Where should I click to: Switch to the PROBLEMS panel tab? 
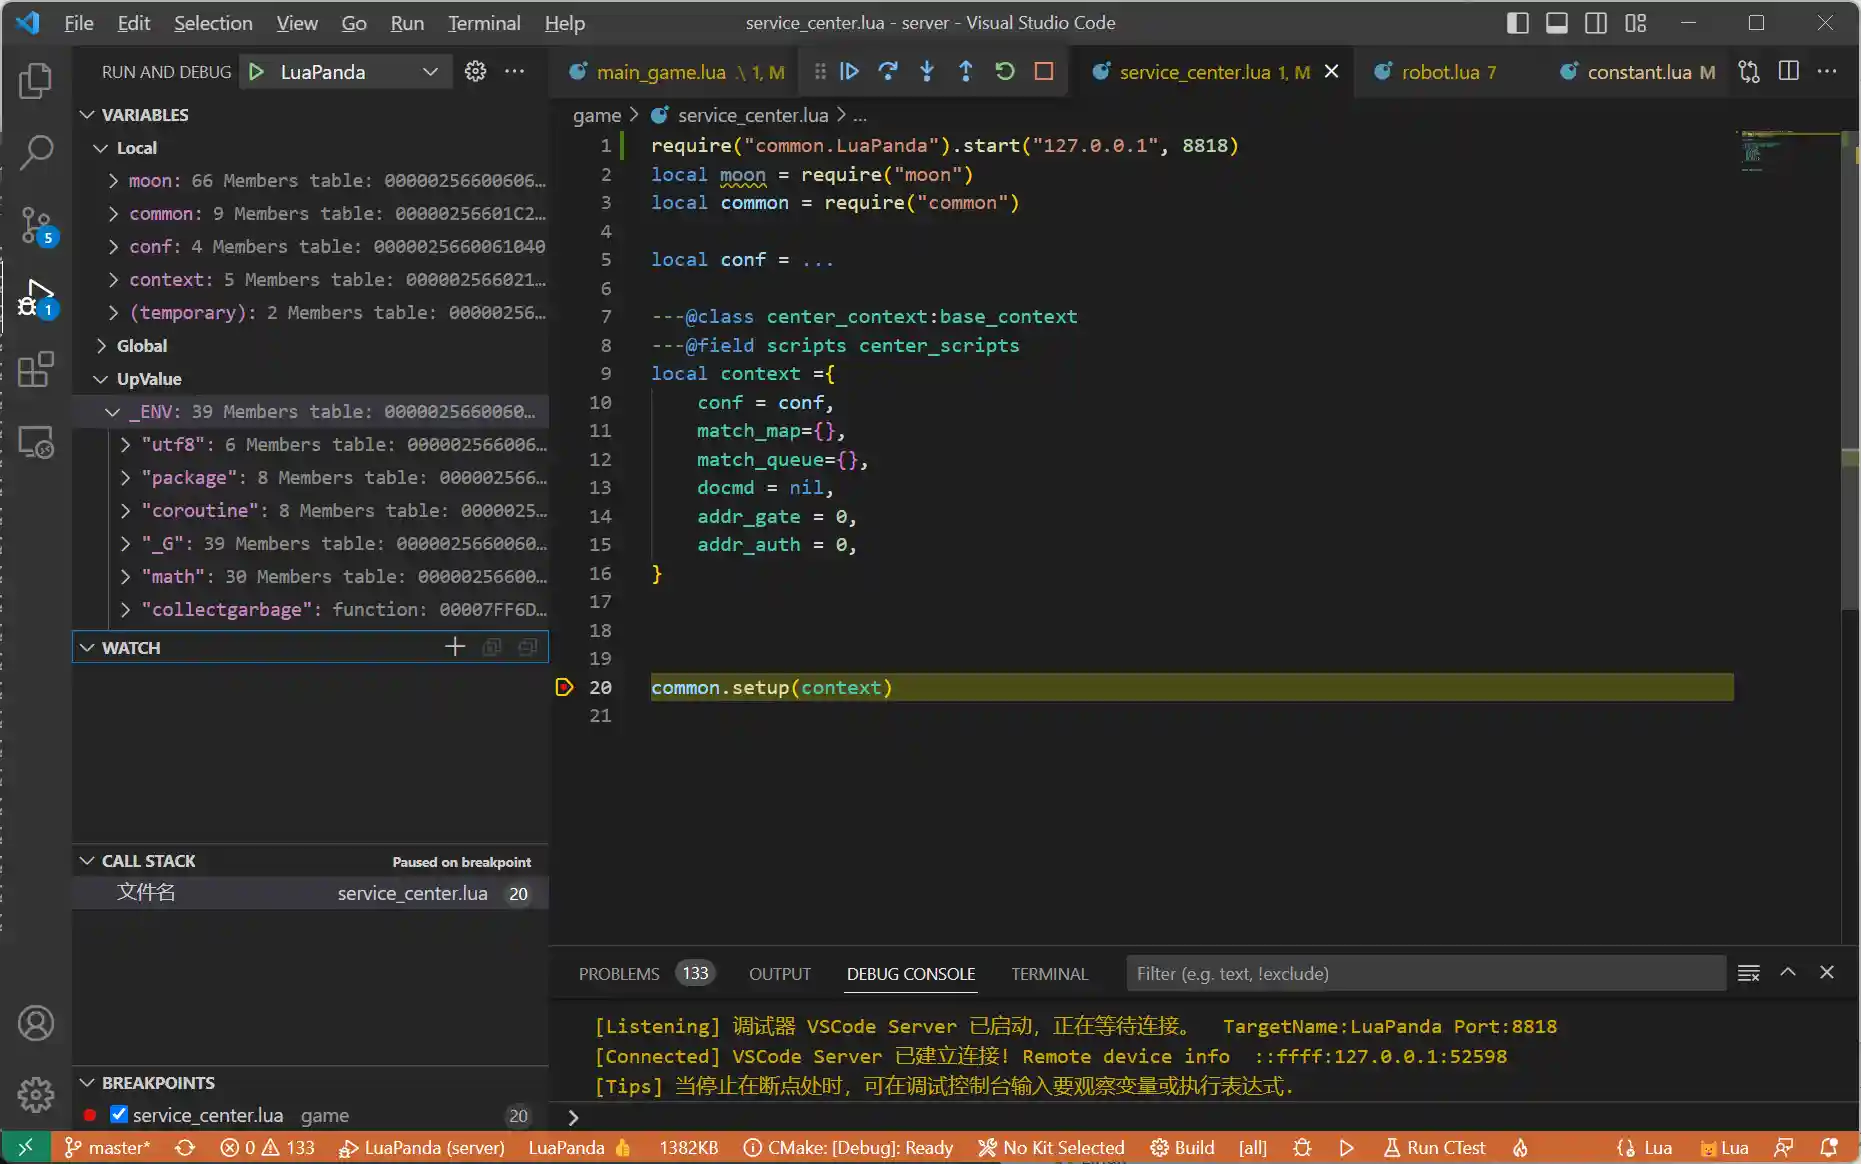(619, 974)
